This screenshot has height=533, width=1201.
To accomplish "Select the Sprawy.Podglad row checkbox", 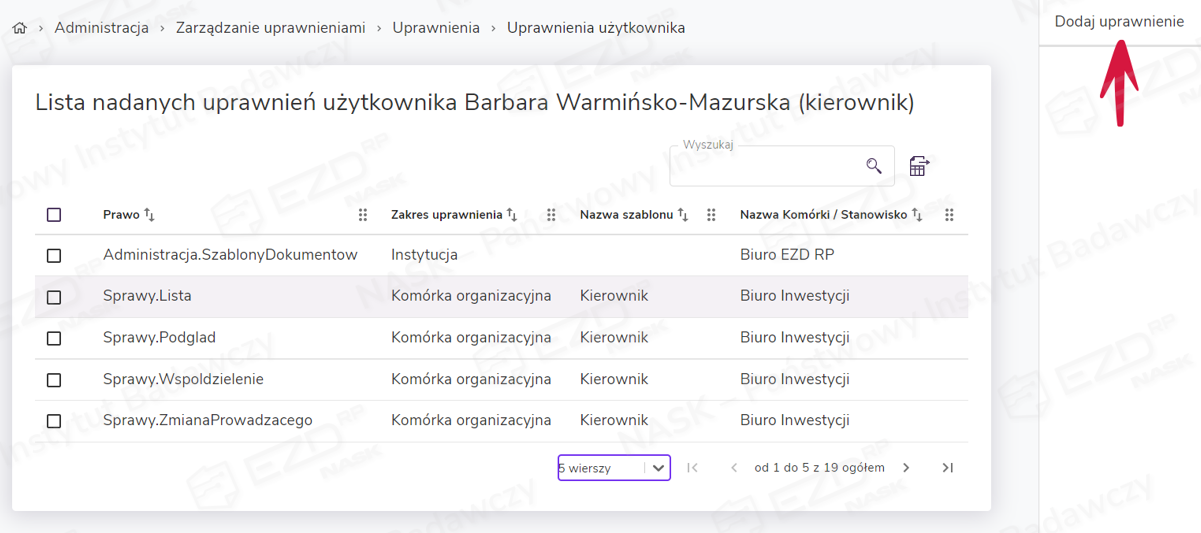I will [54, 339].
